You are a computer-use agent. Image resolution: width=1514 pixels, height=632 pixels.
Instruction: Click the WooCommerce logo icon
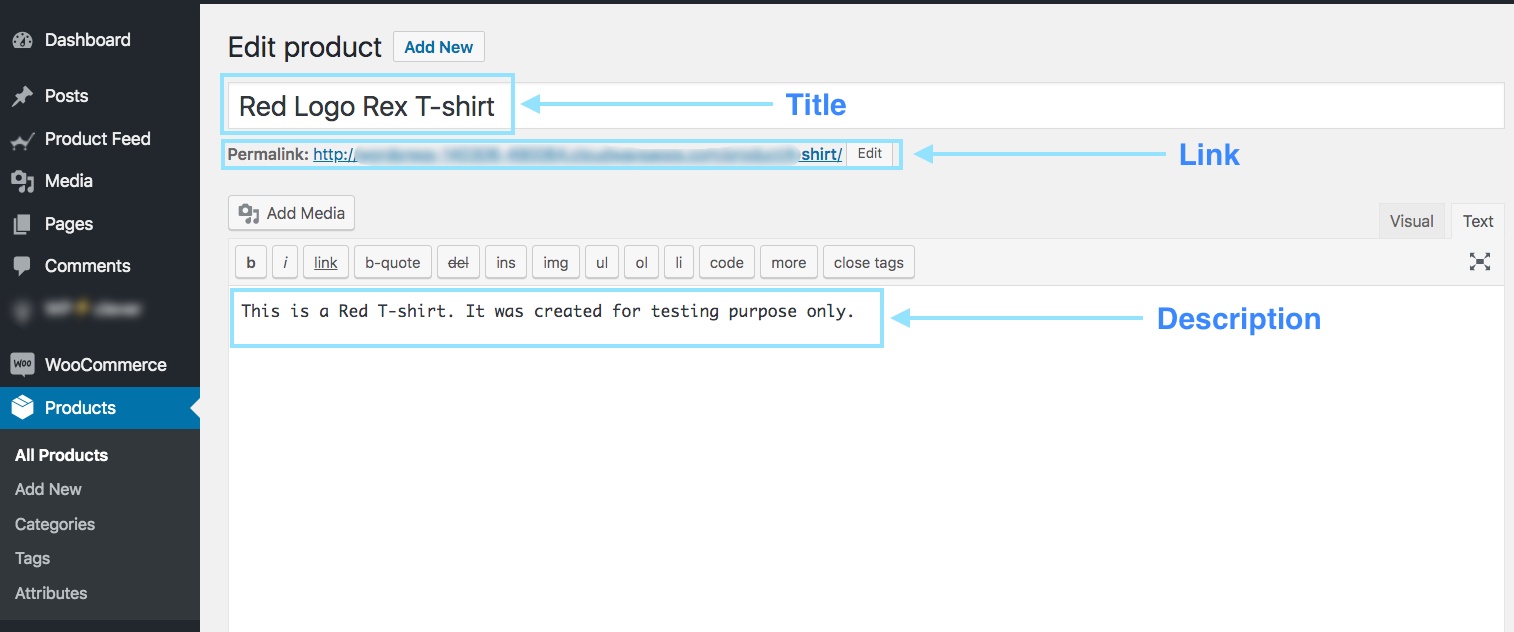click(22, 365)
